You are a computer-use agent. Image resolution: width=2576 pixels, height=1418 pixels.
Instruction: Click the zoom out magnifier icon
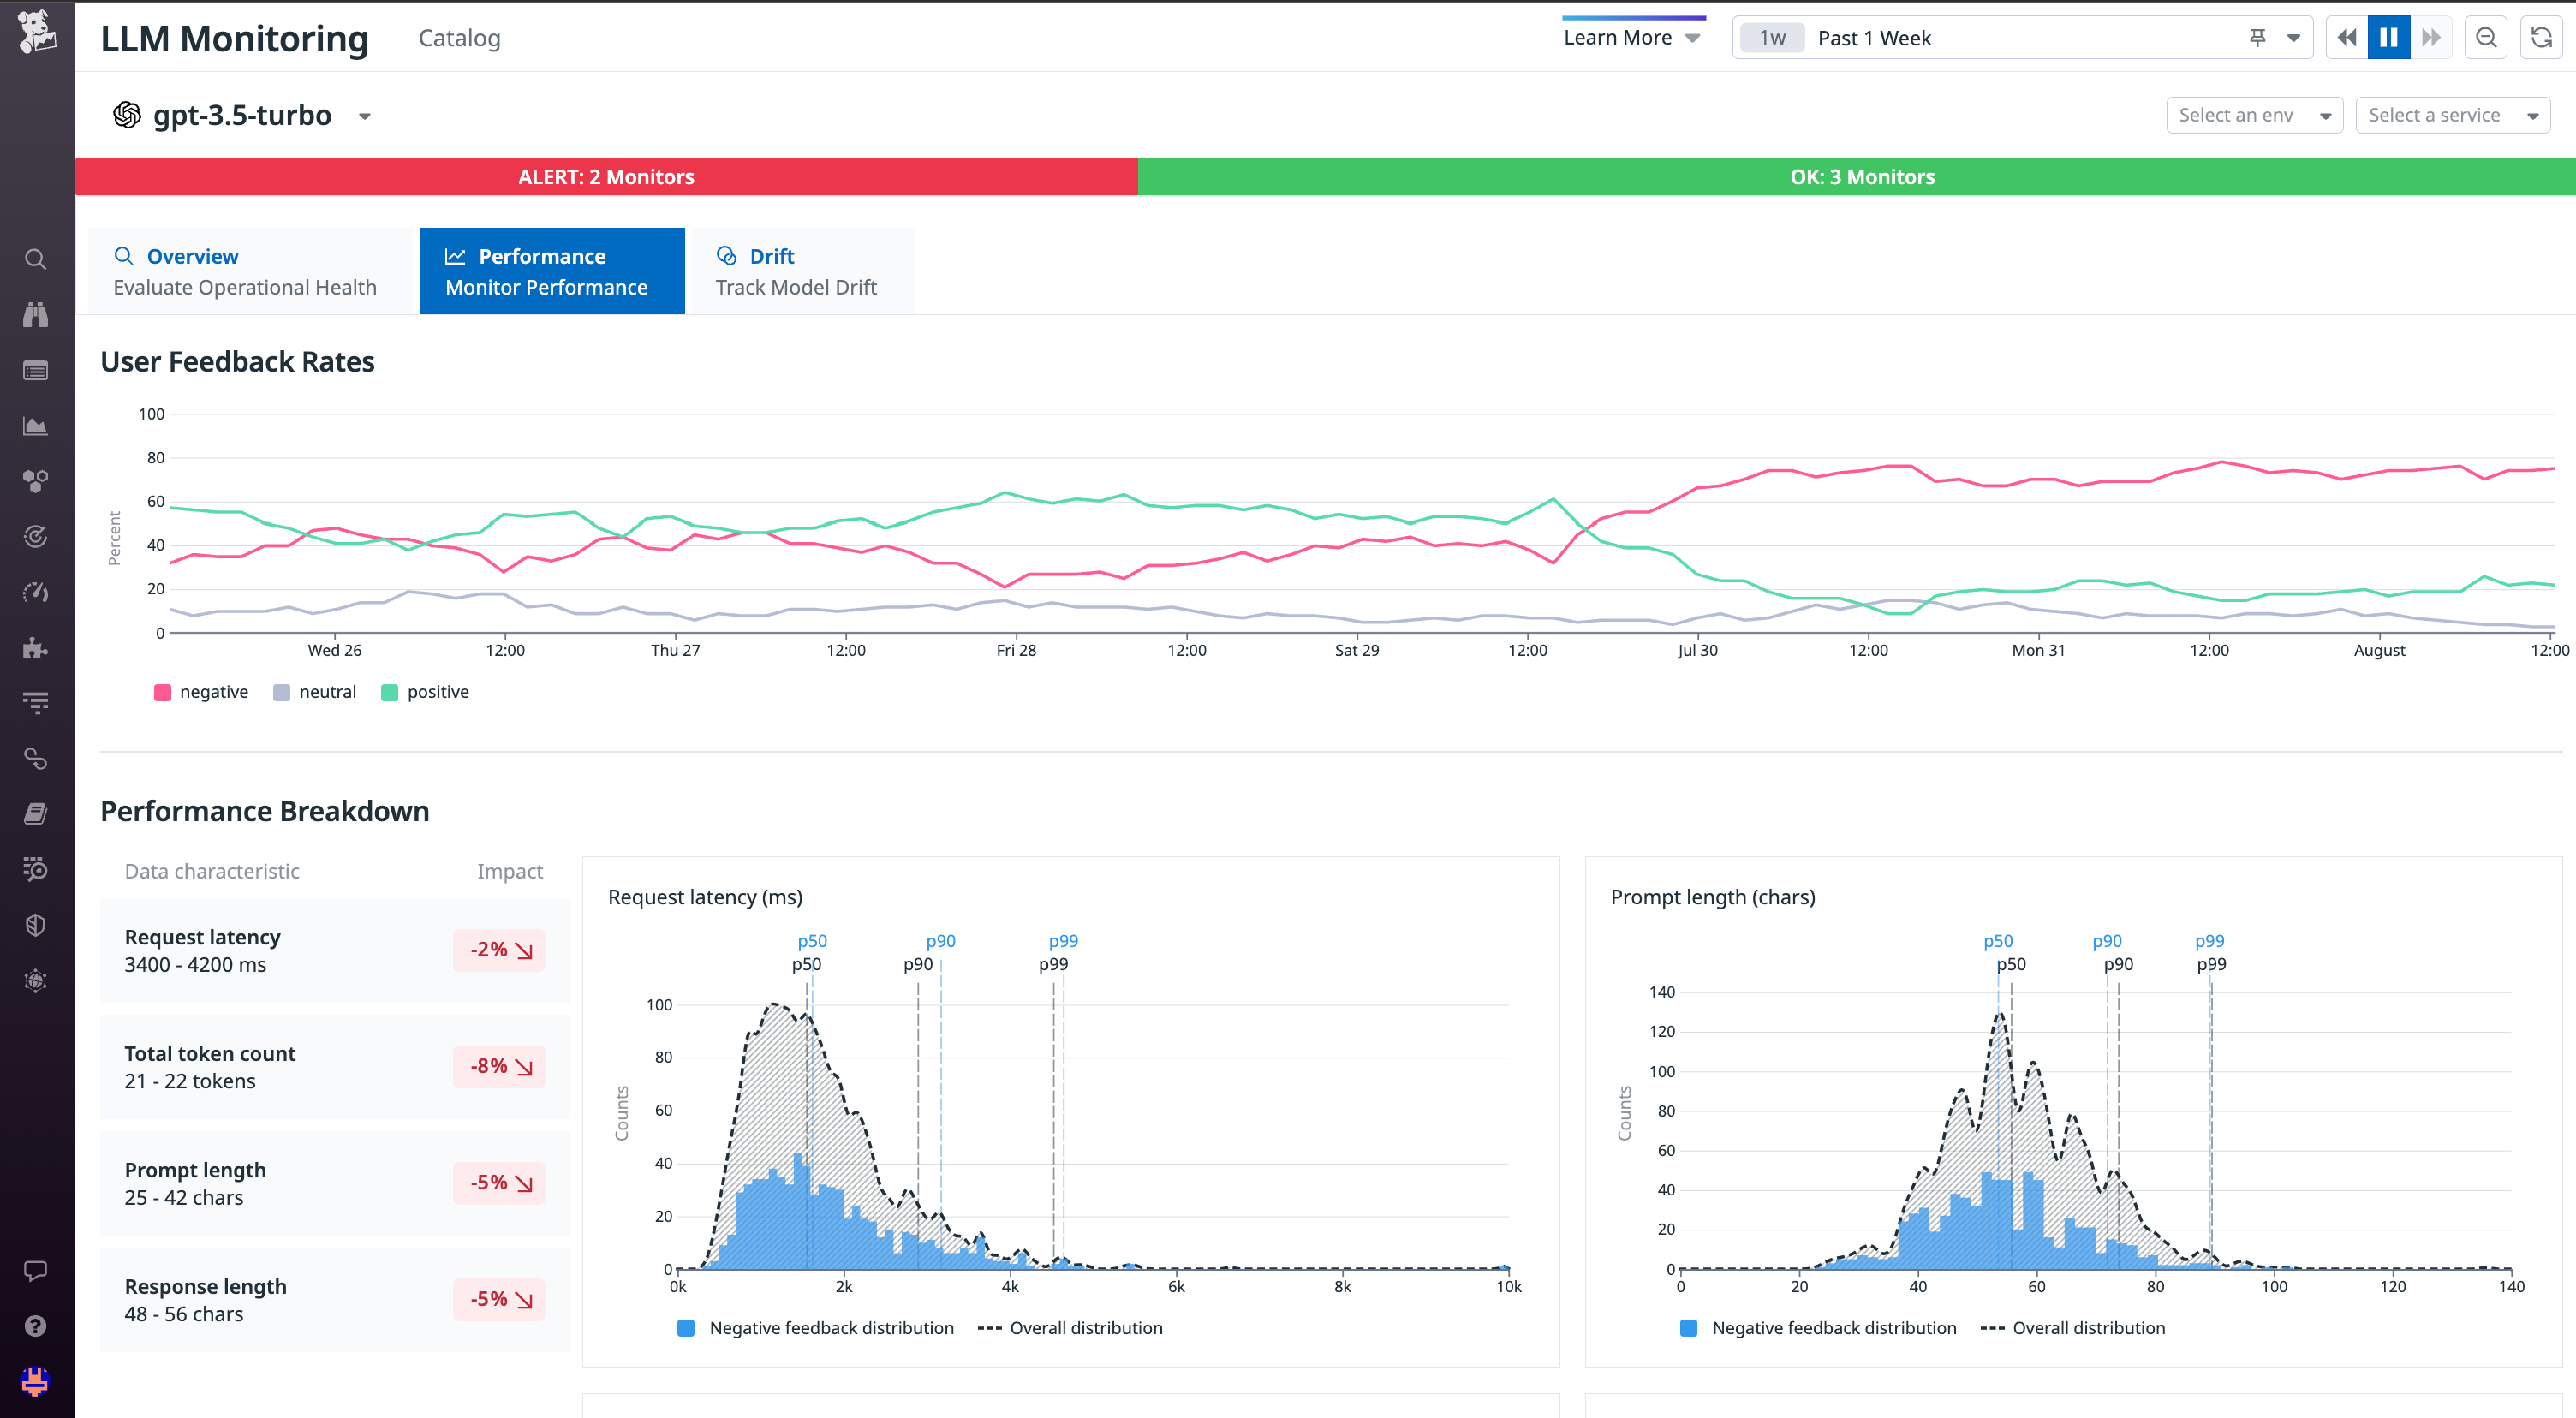click(2486, 38)
